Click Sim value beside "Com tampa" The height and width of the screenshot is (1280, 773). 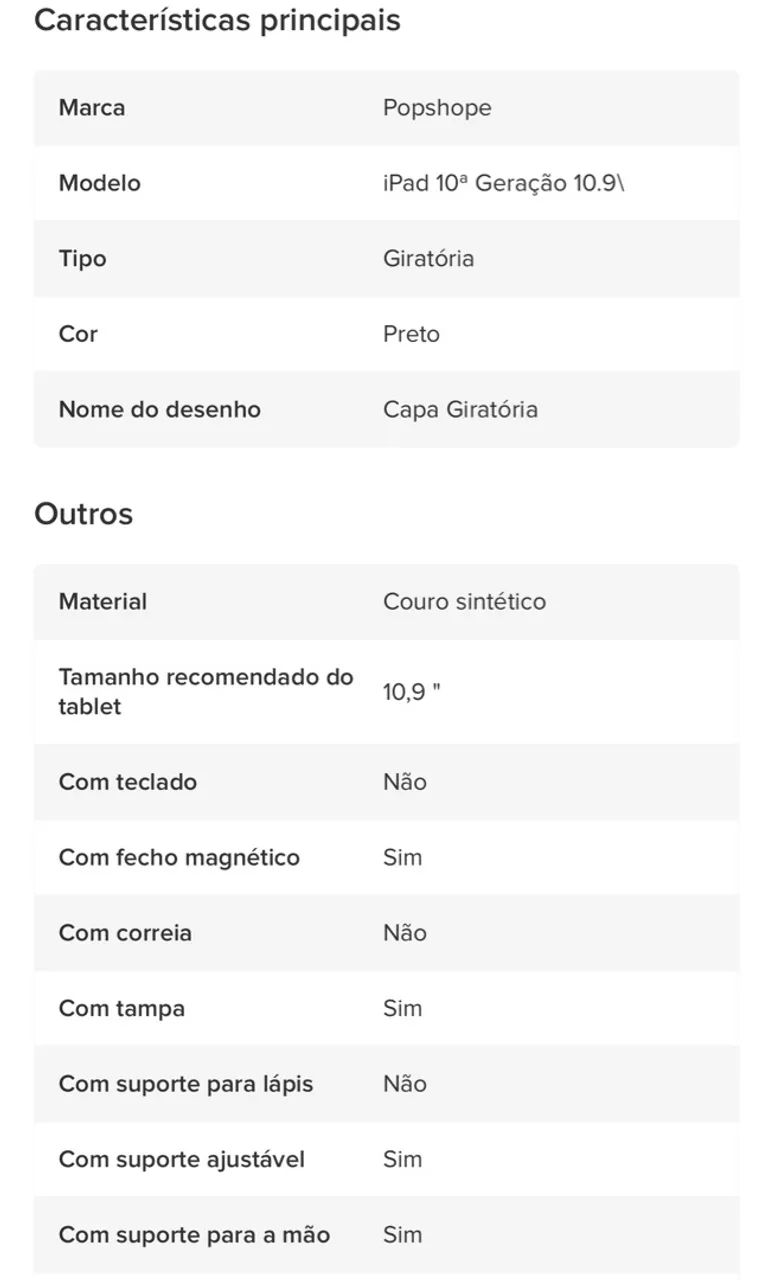click(402, 1008)
